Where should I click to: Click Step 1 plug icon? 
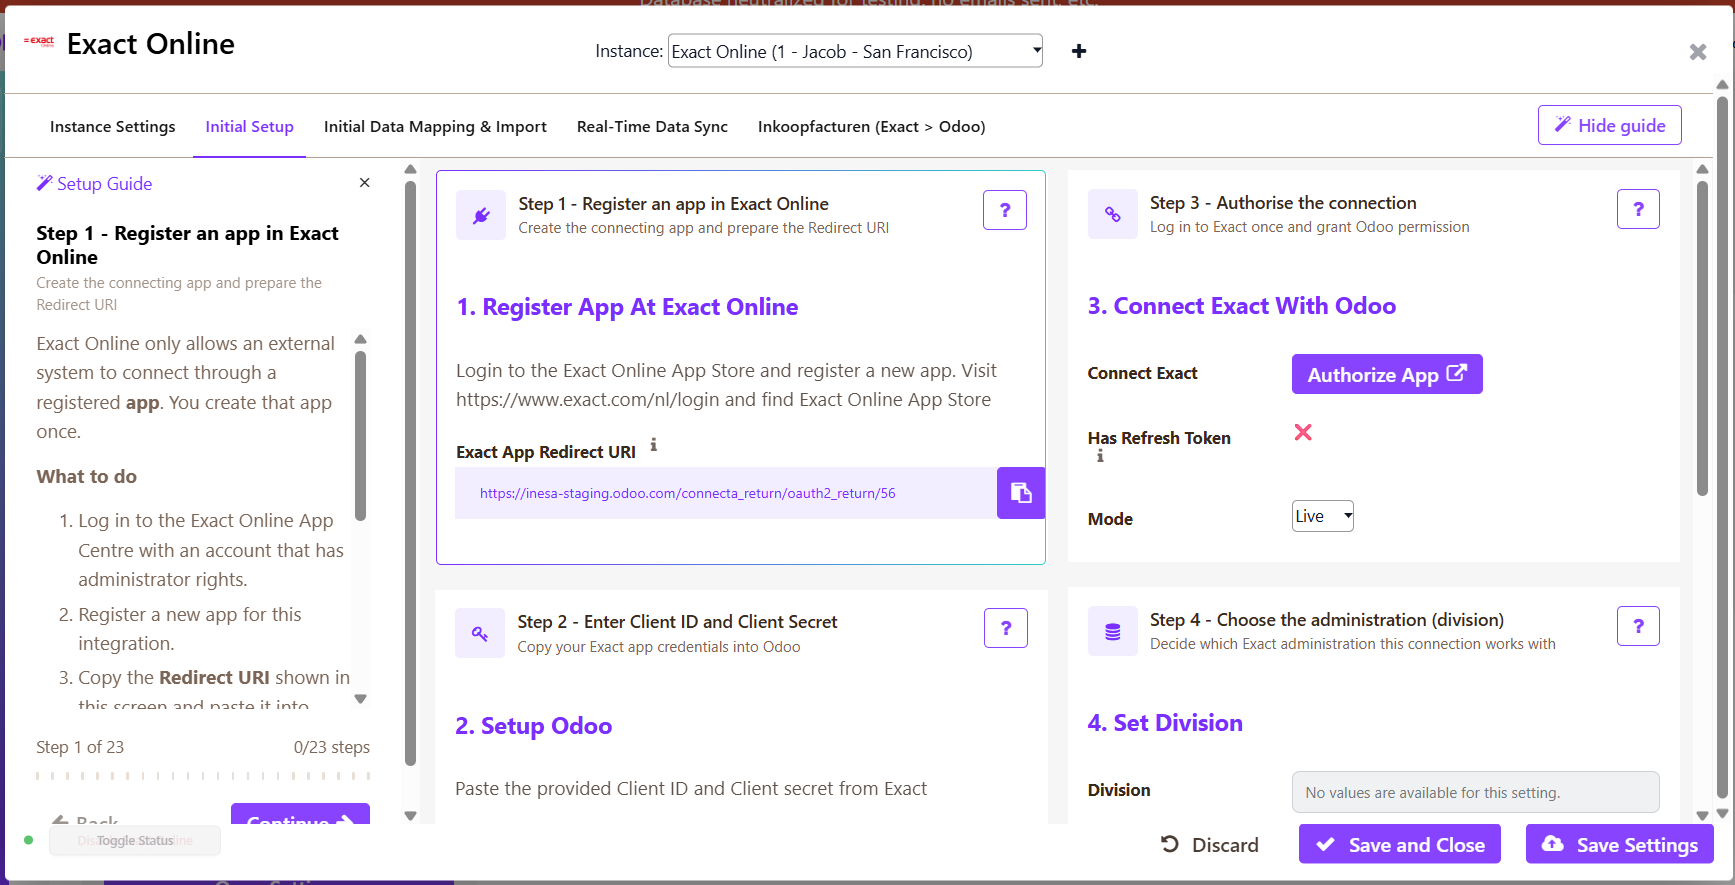[x=481, y=215]
